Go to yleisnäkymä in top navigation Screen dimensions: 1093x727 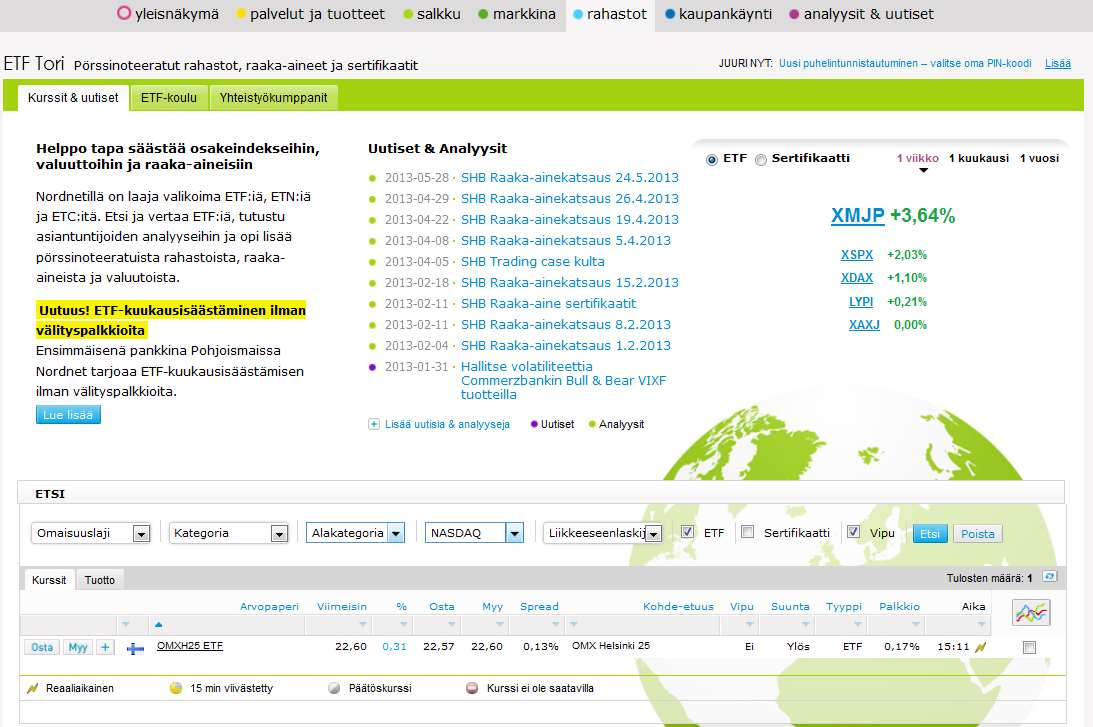[168, 14]
